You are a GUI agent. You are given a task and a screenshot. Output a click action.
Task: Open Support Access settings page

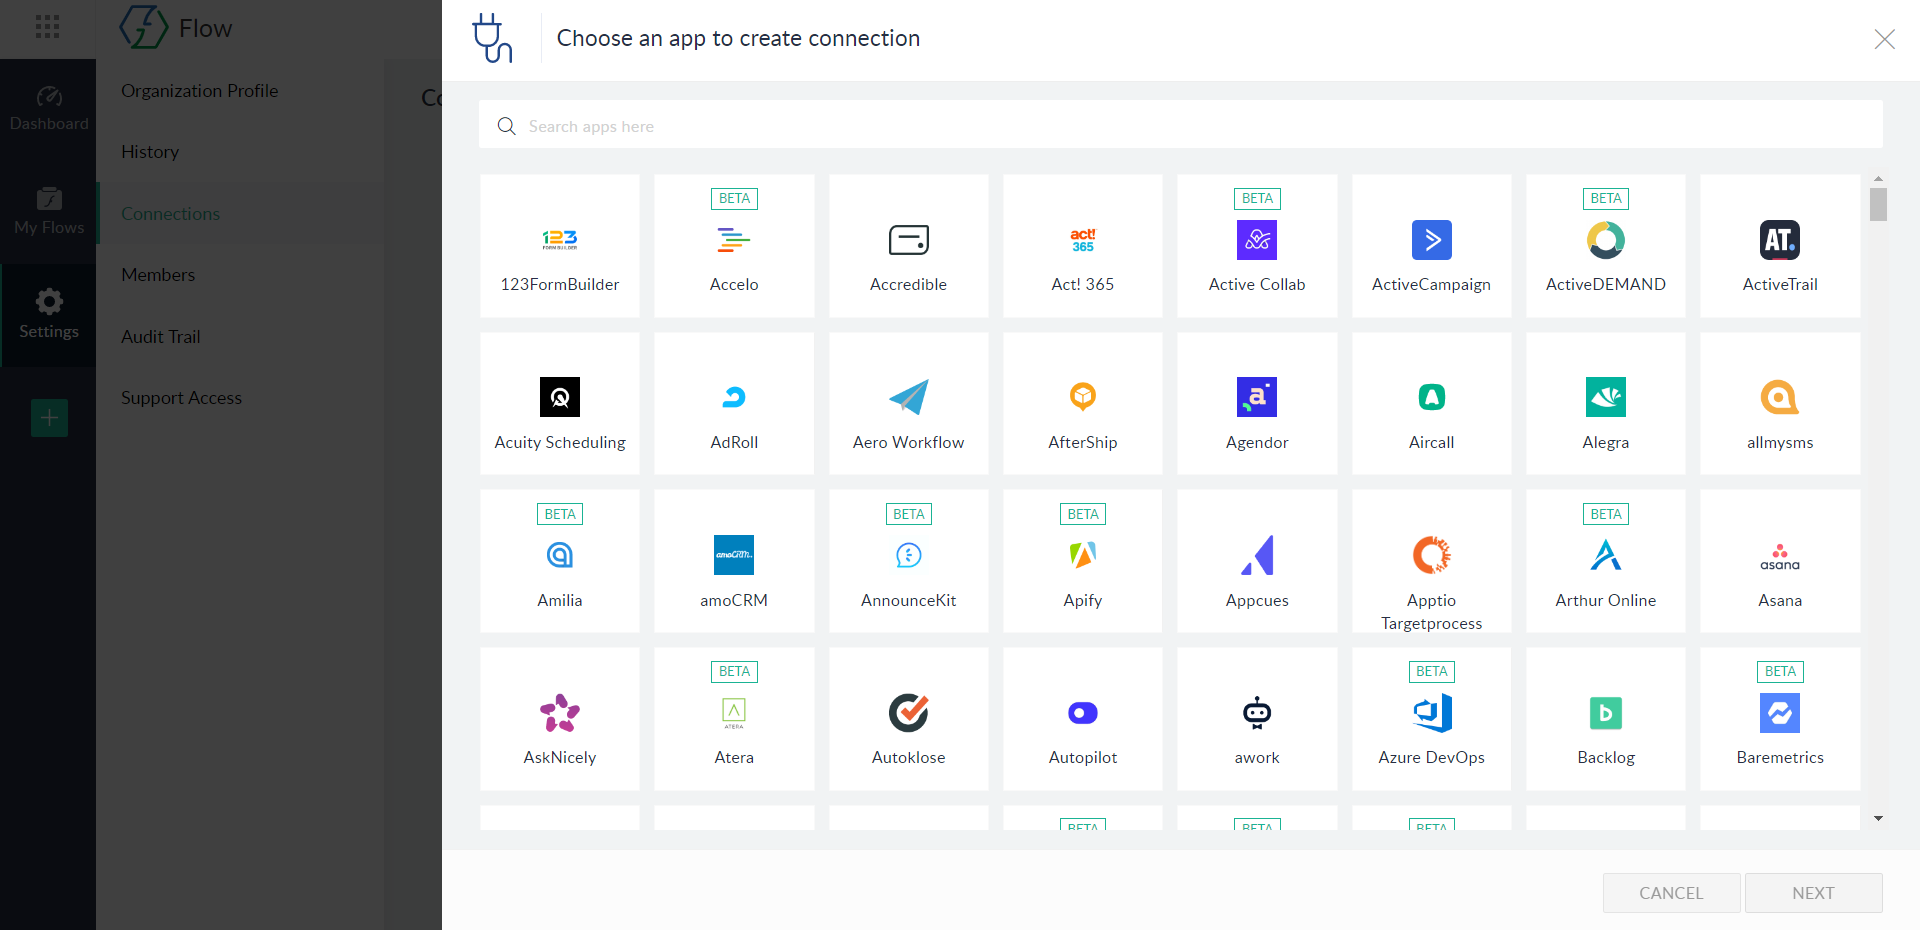[x=181, y=398]
